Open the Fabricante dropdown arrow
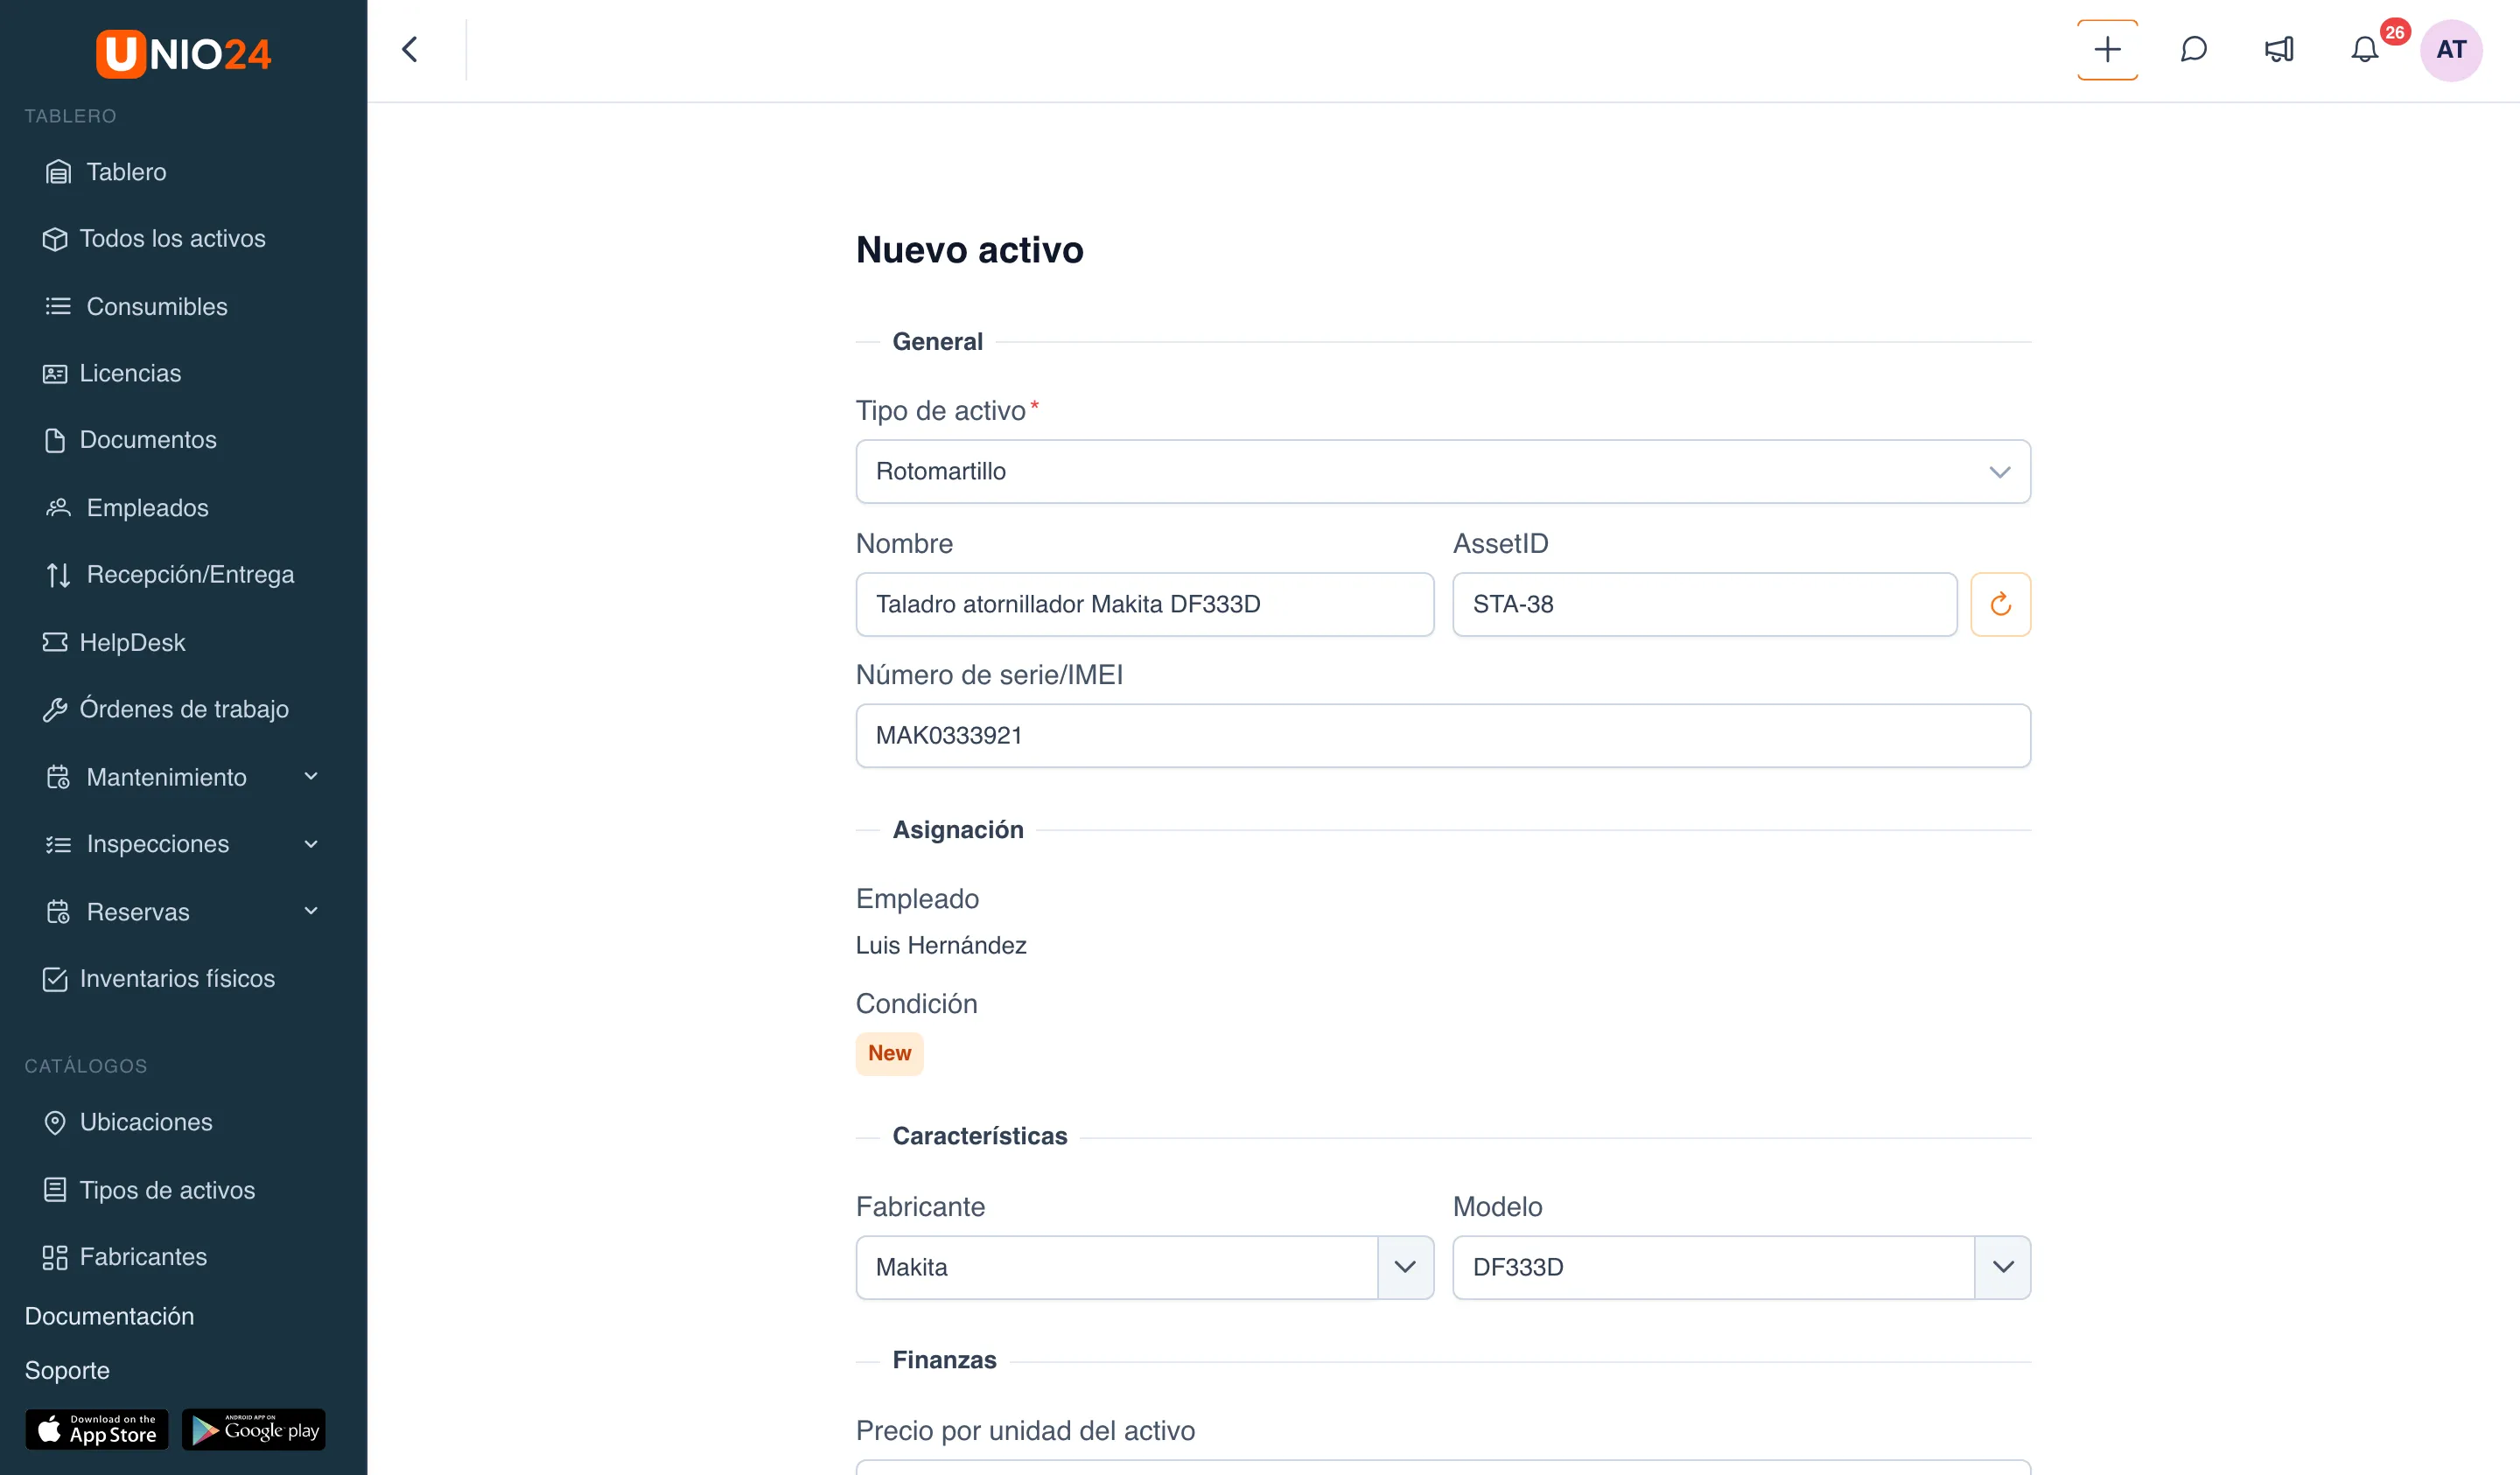Screen dimensions: 2520x1475 [x=1405, y=1267]
